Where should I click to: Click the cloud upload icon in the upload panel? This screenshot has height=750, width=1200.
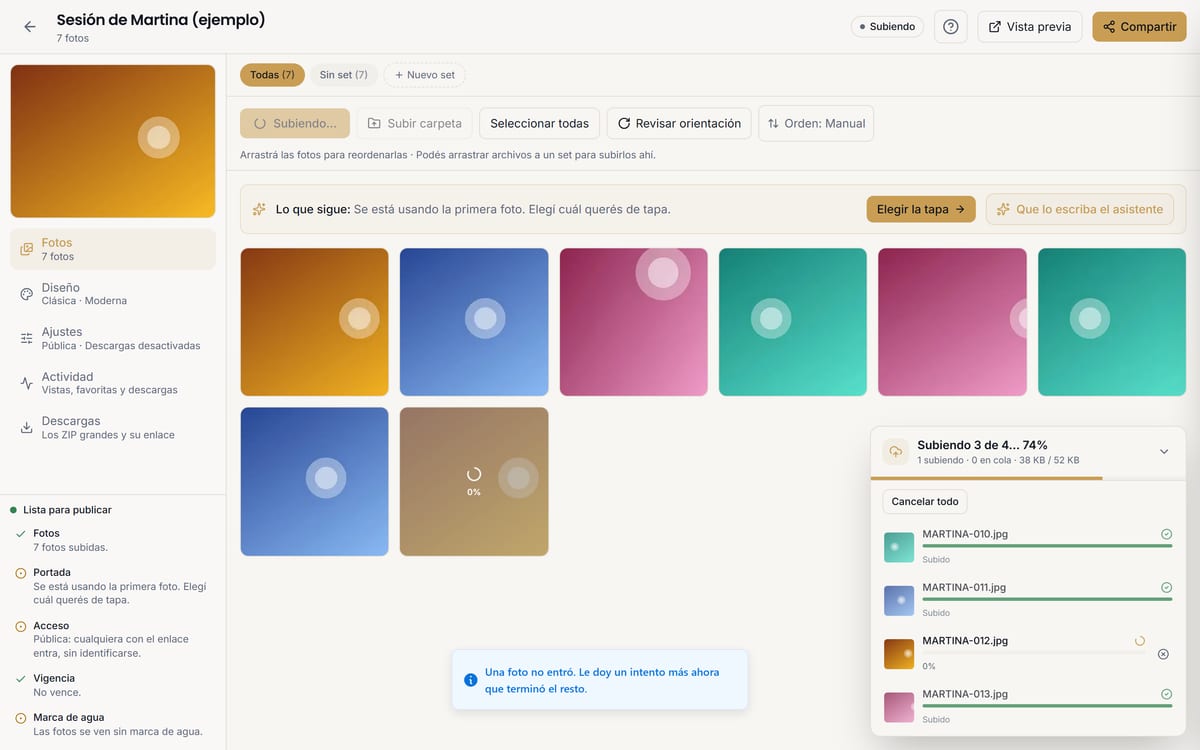point(896,451)
